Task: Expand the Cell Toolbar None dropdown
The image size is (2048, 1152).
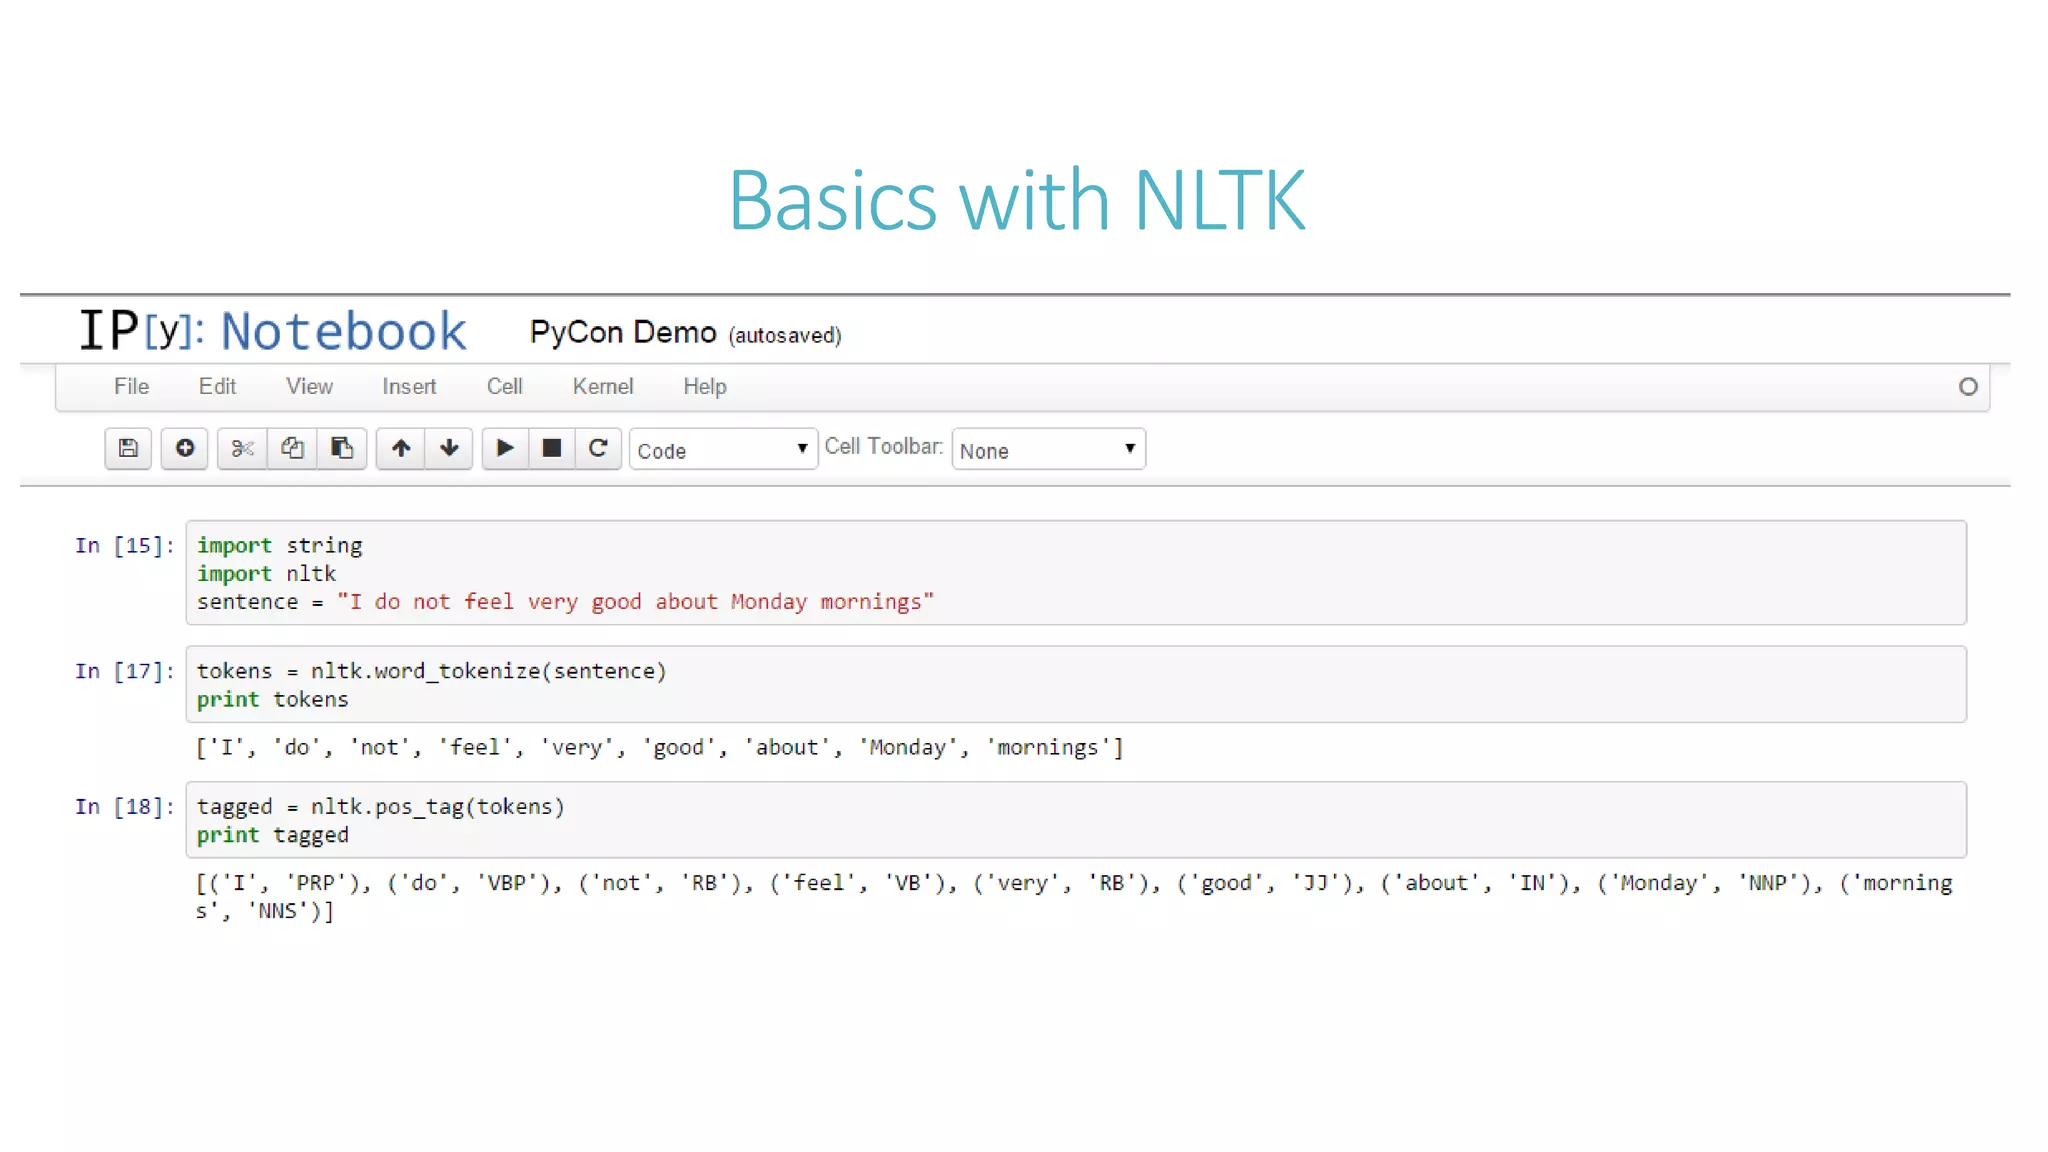Action: tap(1047, 450)
